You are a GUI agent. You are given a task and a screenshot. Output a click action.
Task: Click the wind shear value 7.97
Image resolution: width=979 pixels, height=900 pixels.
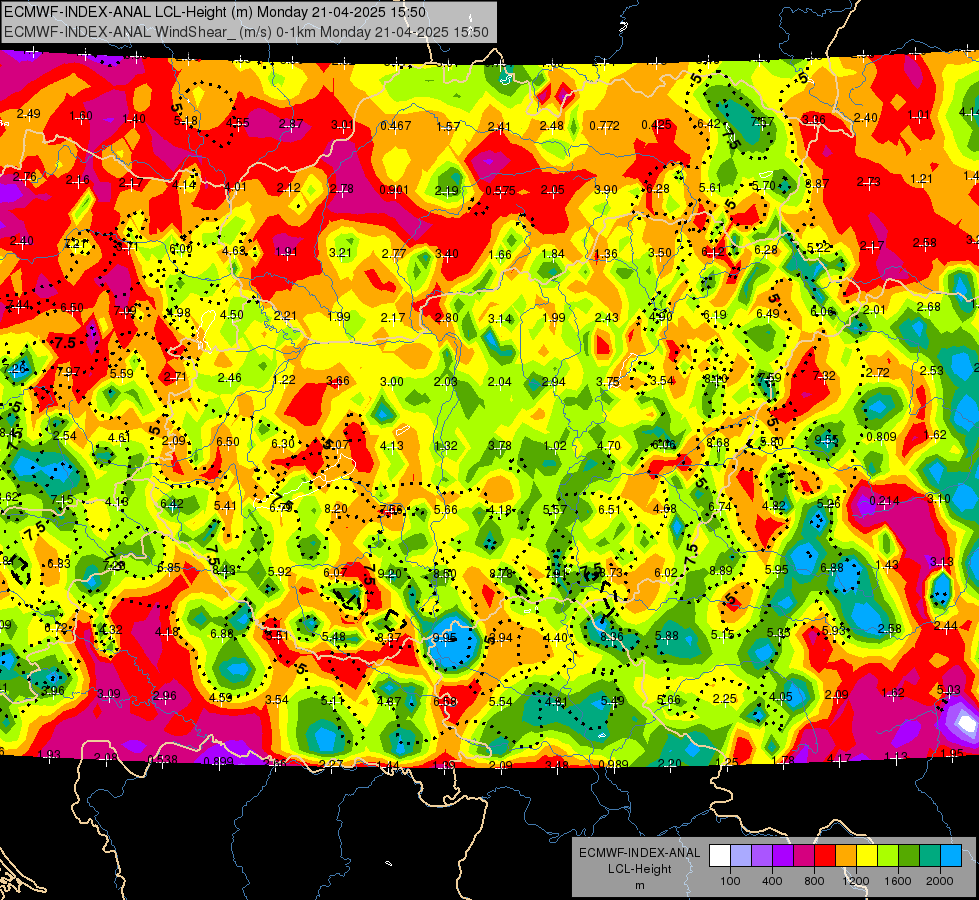pos(68,372)
